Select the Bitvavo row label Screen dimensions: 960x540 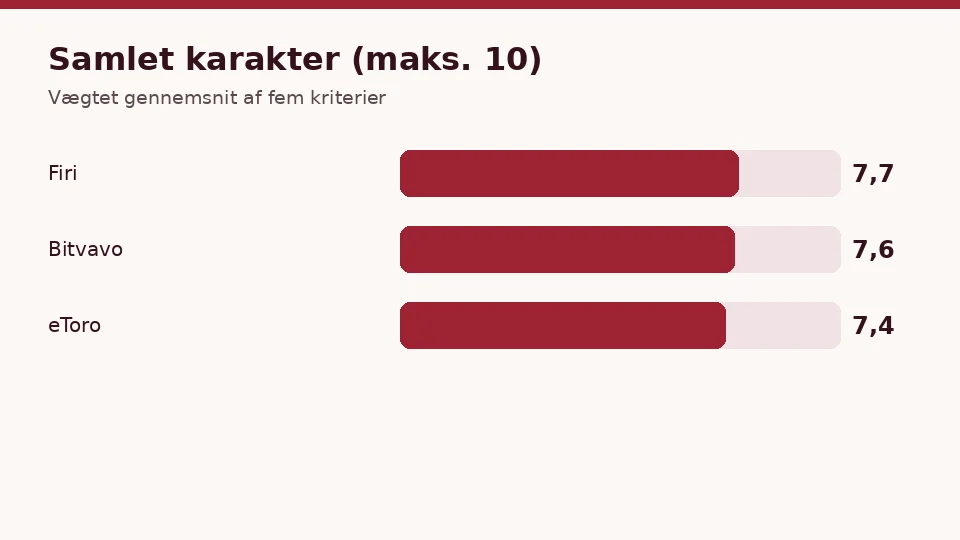[86, 249]
